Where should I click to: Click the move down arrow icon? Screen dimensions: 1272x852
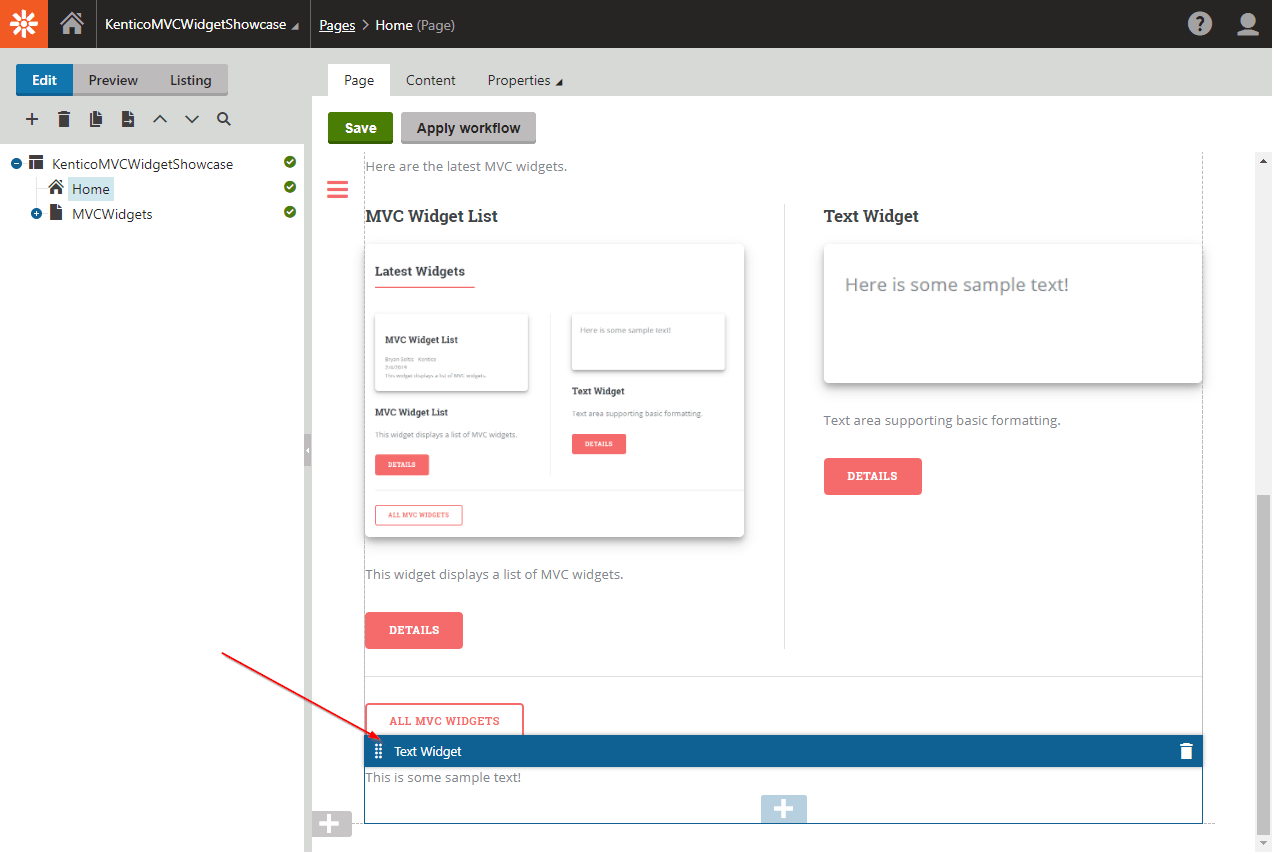[x=192, y=119]
